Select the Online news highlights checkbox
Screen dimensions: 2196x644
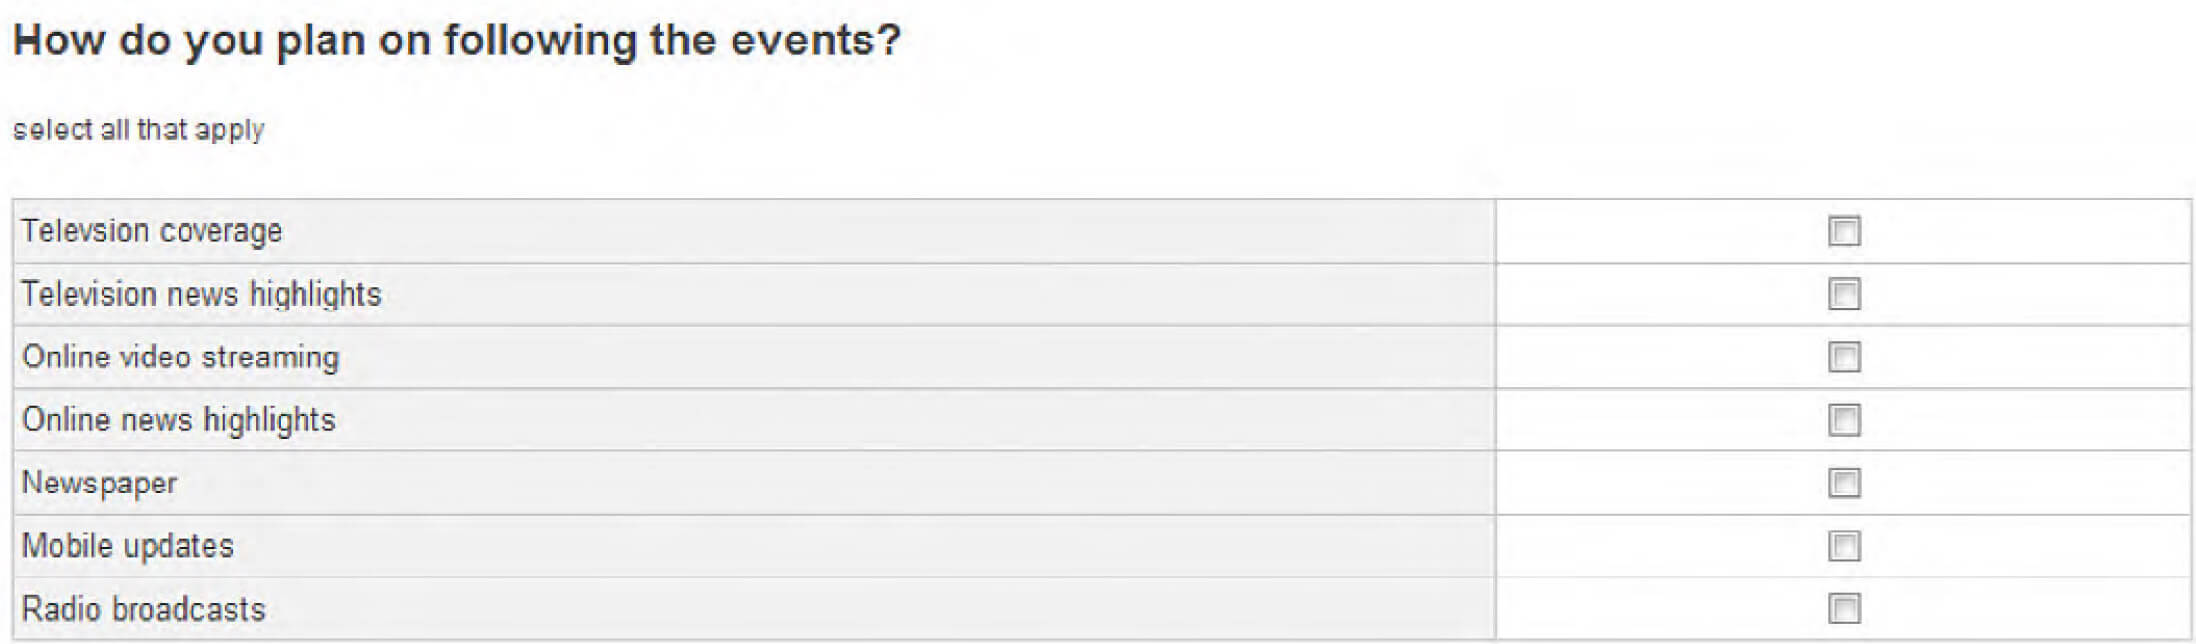1843,420
